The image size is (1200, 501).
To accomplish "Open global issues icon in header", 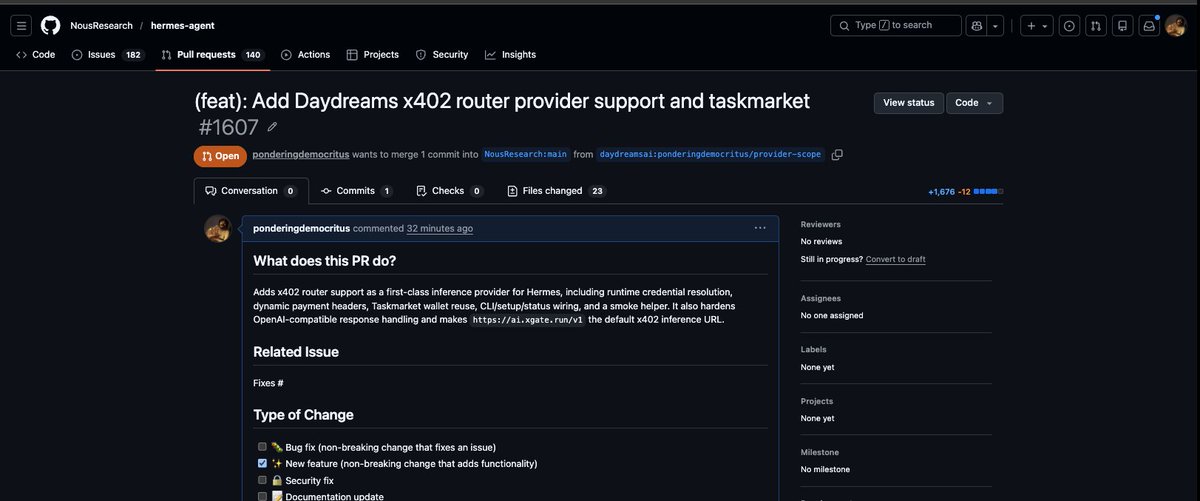I will click(x=1069, y=26).
